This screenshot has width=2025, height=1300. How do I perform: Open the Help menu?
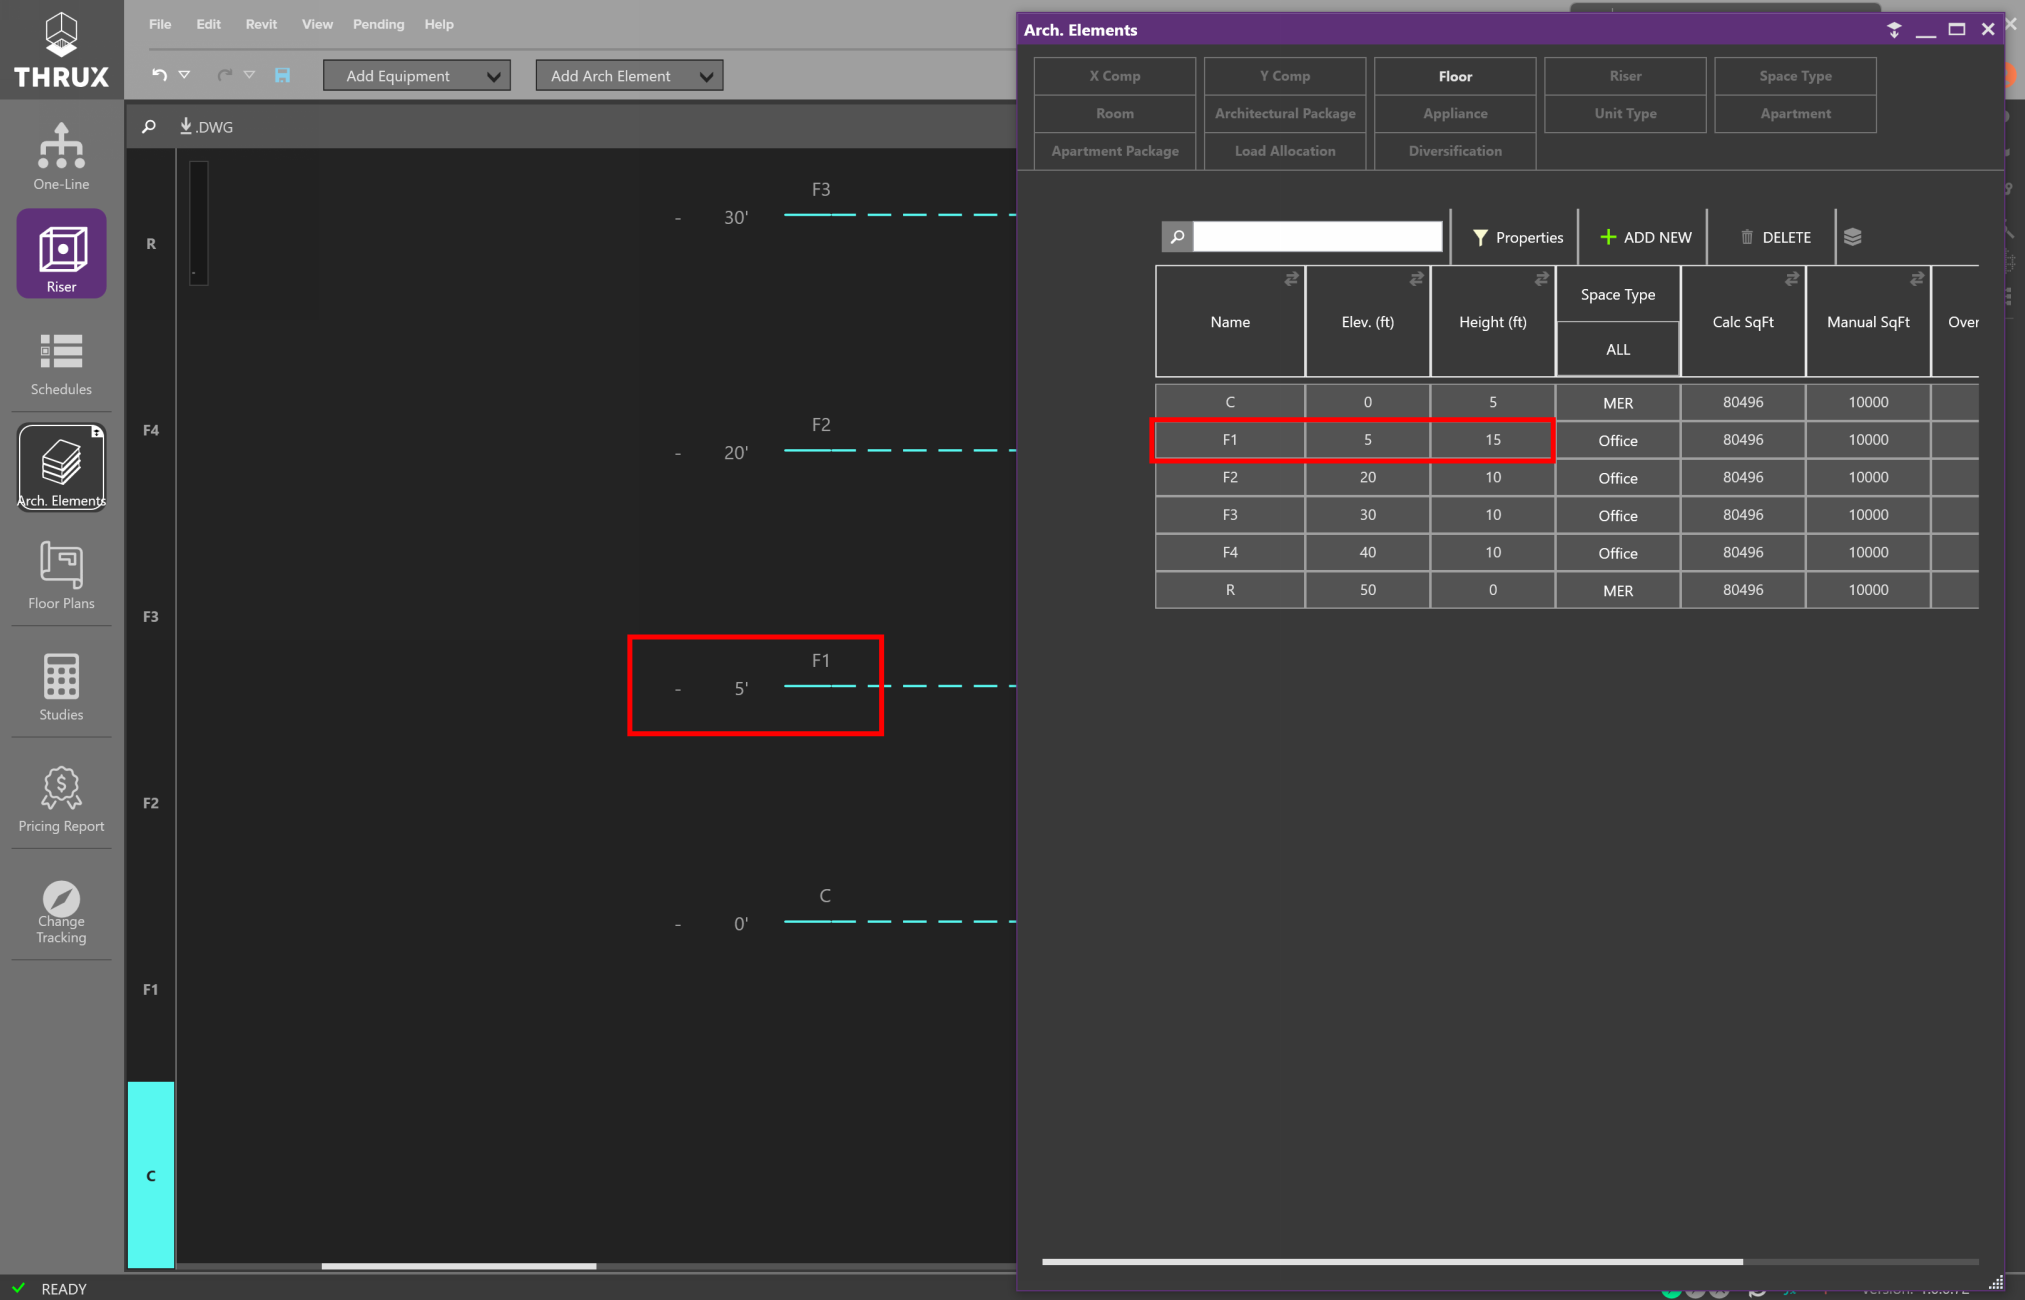coord(439,24)
